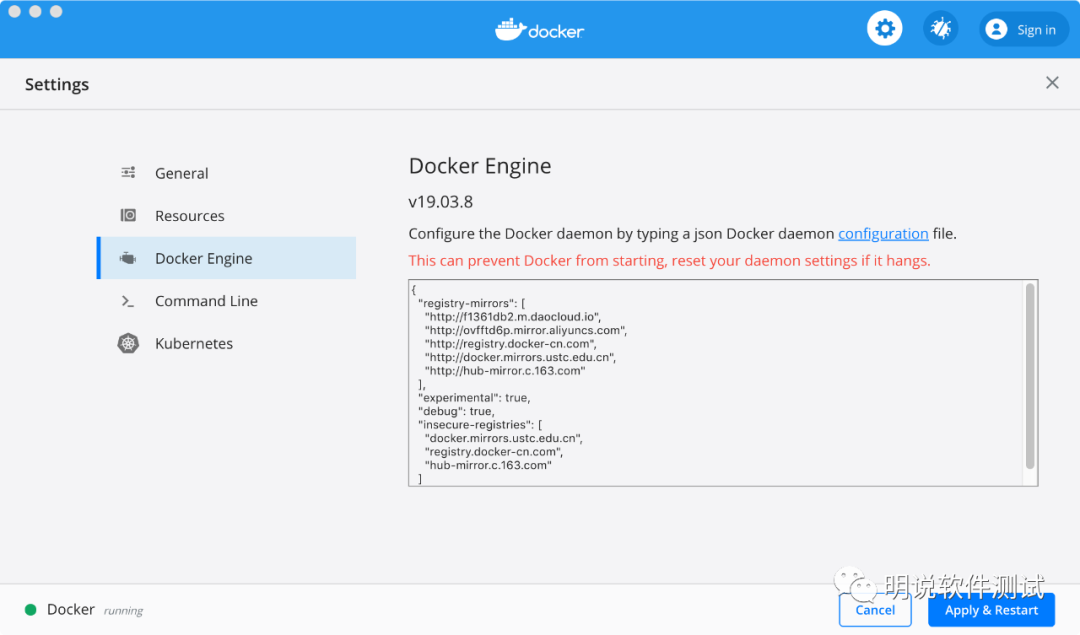
Task: Click the Resources disk icon
Action: 128,216
